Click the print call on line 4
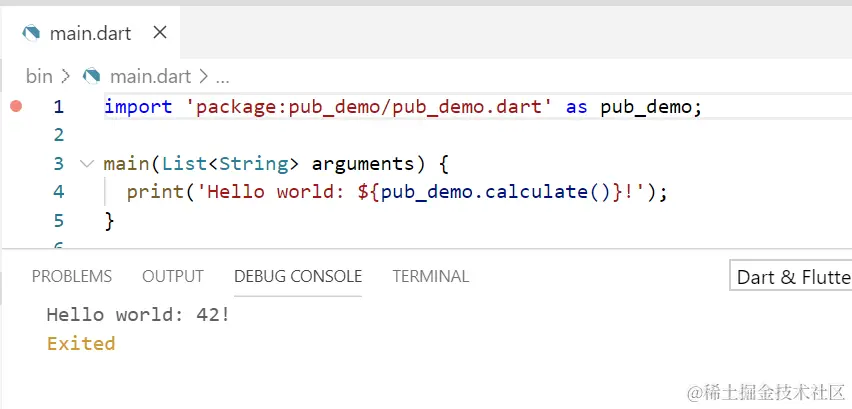The width and height of the screenshot is (852, 409). coord(155,192)
